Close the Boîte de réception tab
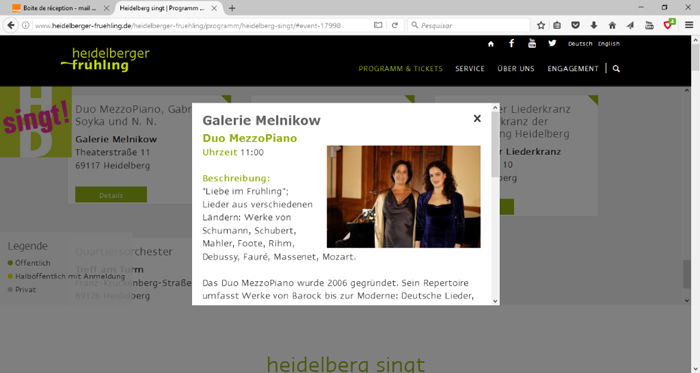Image resolution: width=700 pixels, height=373 pixels. point(106,8)
